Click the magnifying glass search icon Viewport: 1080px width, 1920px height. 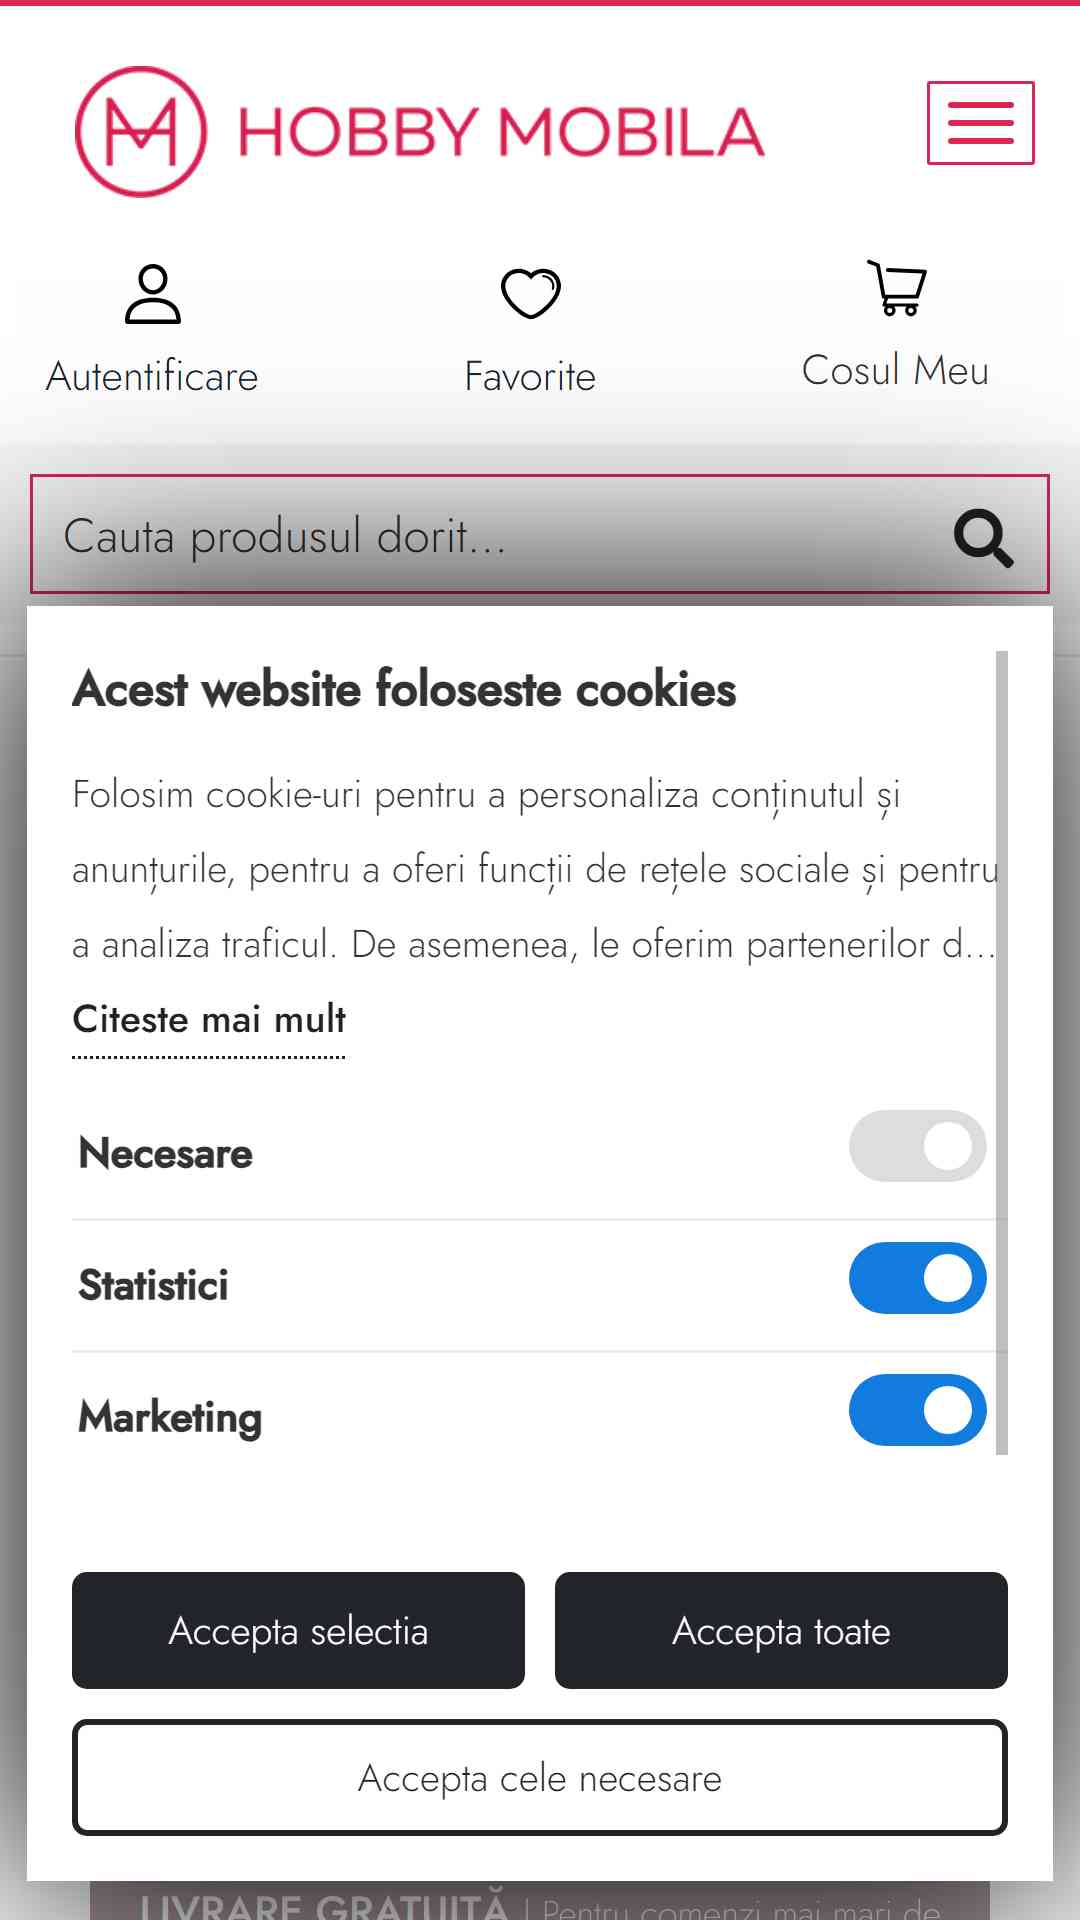pyautogui.click(x=983, y=538)
